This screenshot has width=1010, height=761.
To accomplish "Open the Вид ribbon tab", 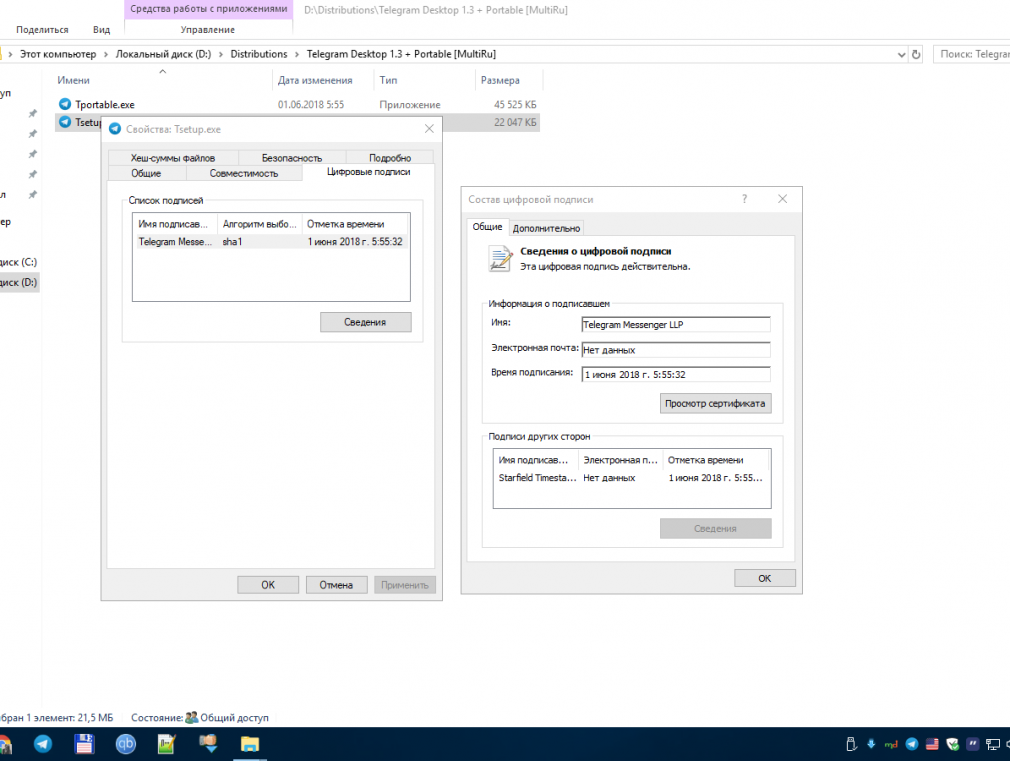I will coord(101,30).
